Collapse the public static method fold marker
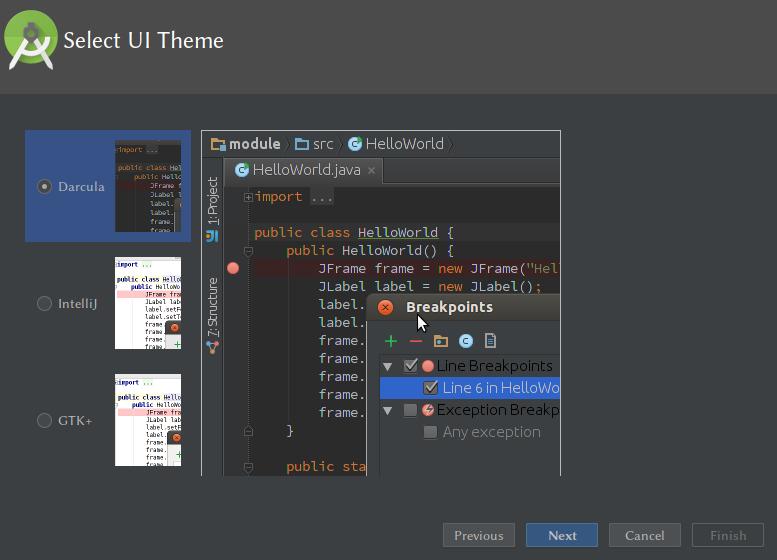 pyautogui.click(x=248, y=467)
